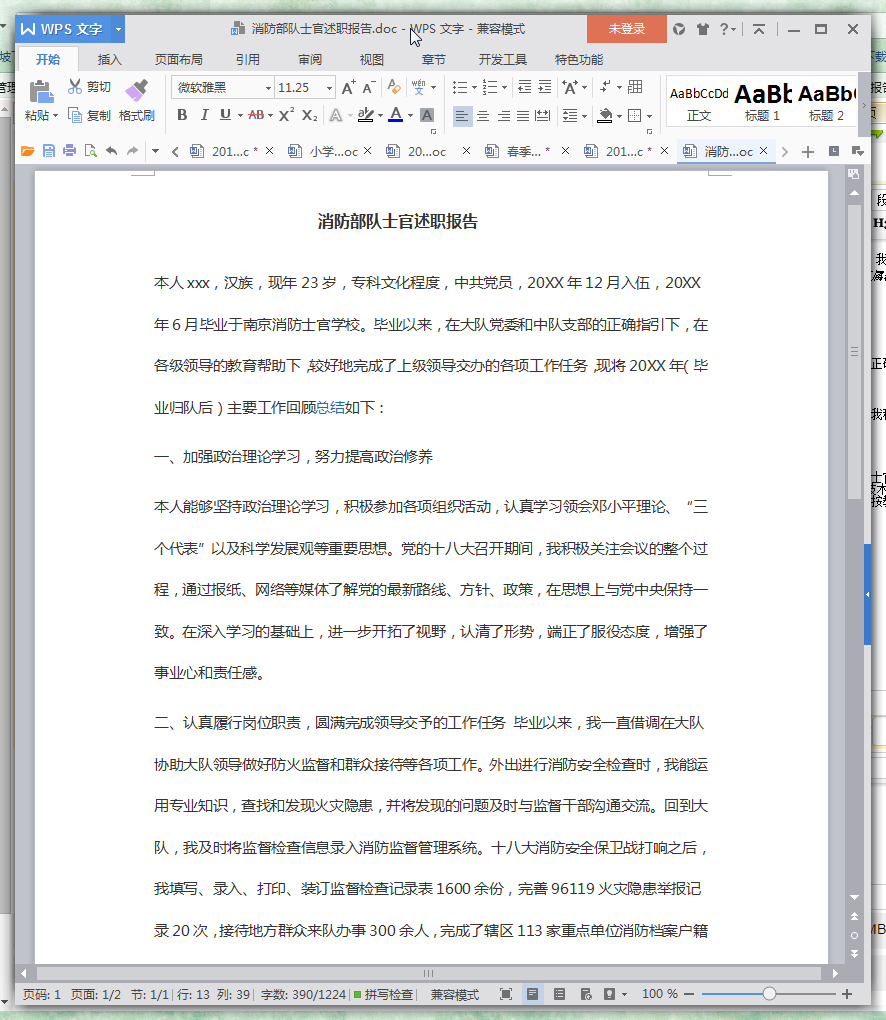This screenshot has width=886, height=1020.
Task: Switch to the 插入 ribbon tab
Action: tap(109, 59)
